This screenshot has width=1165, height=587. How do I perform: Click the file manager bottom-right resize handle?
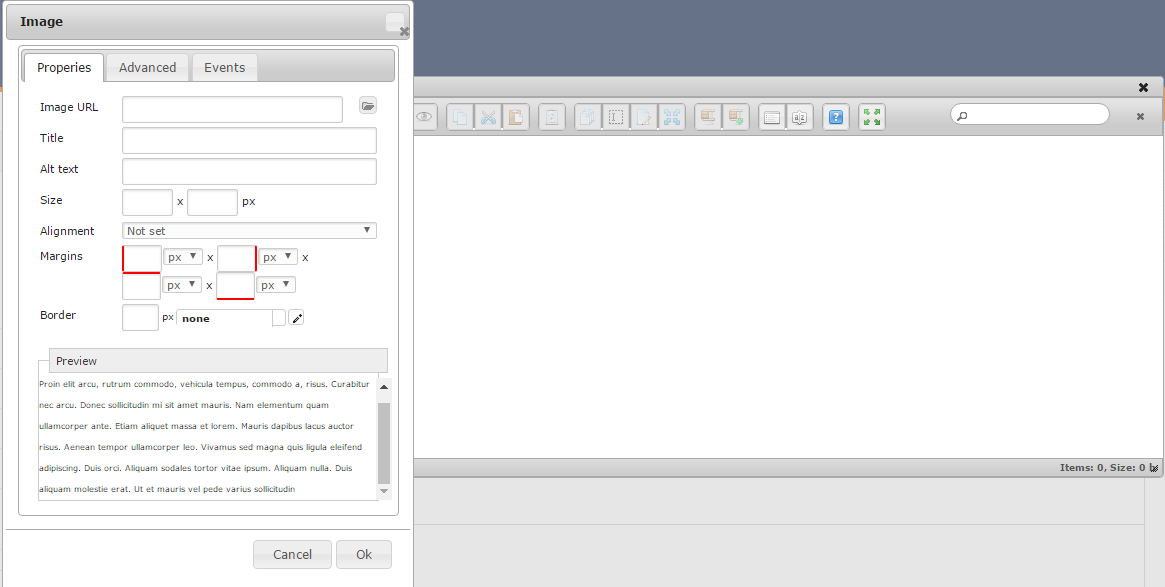pyautogui.click(x=1154, y=468)
